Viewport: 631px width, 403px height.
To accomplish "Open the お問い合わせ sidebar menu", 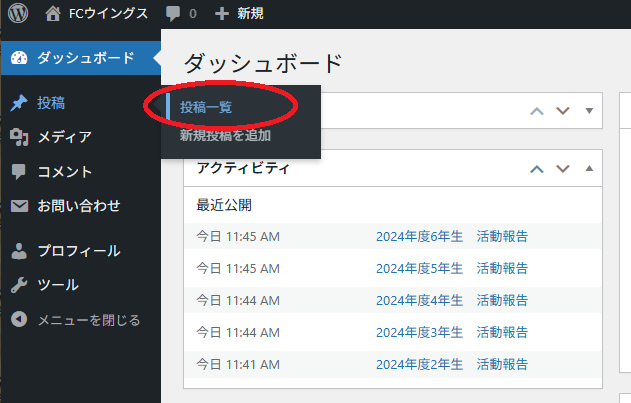I will coord(77,205).
